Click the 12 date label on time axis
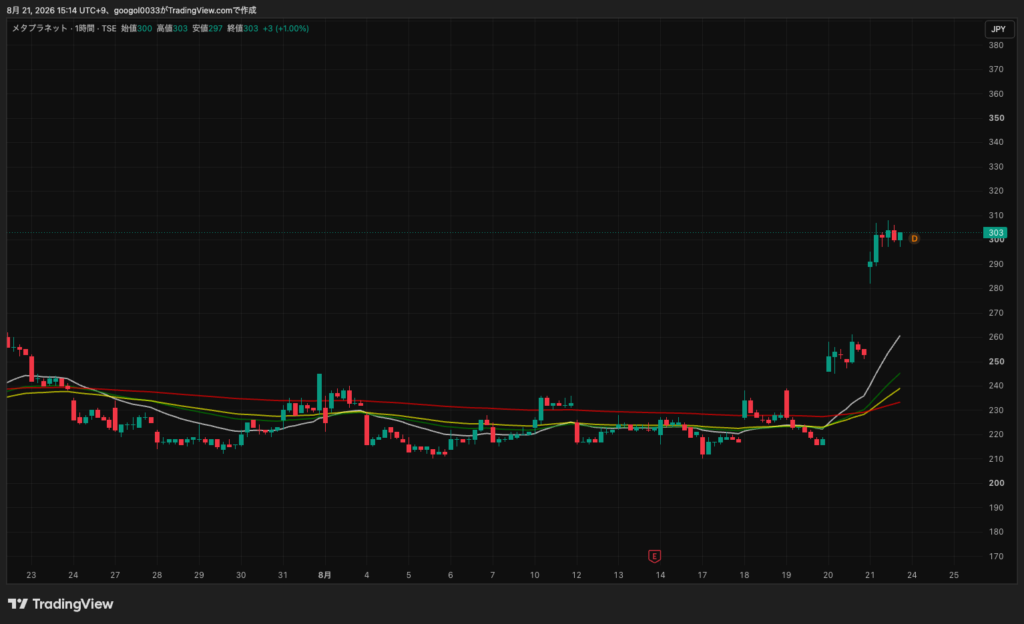Screen dimensions: 1024x624 [577, 575]
